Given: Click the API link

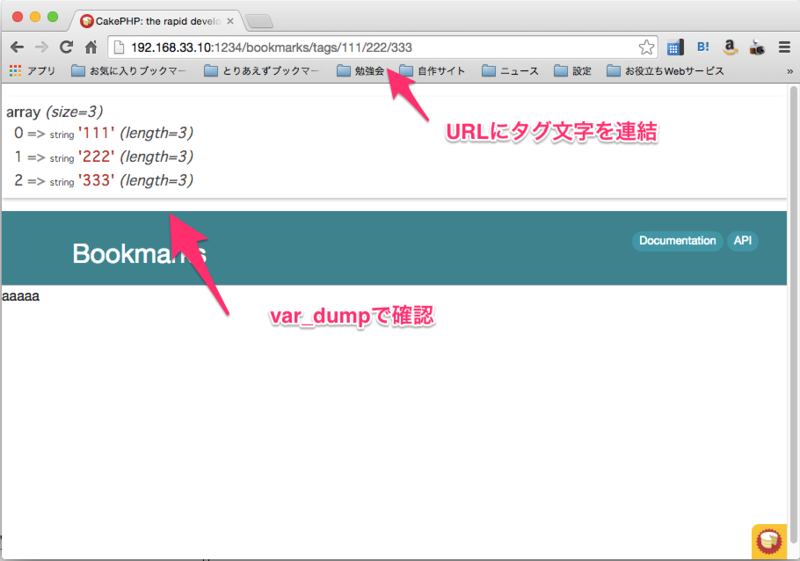Looking at the screenshot, I should (742, 241).
